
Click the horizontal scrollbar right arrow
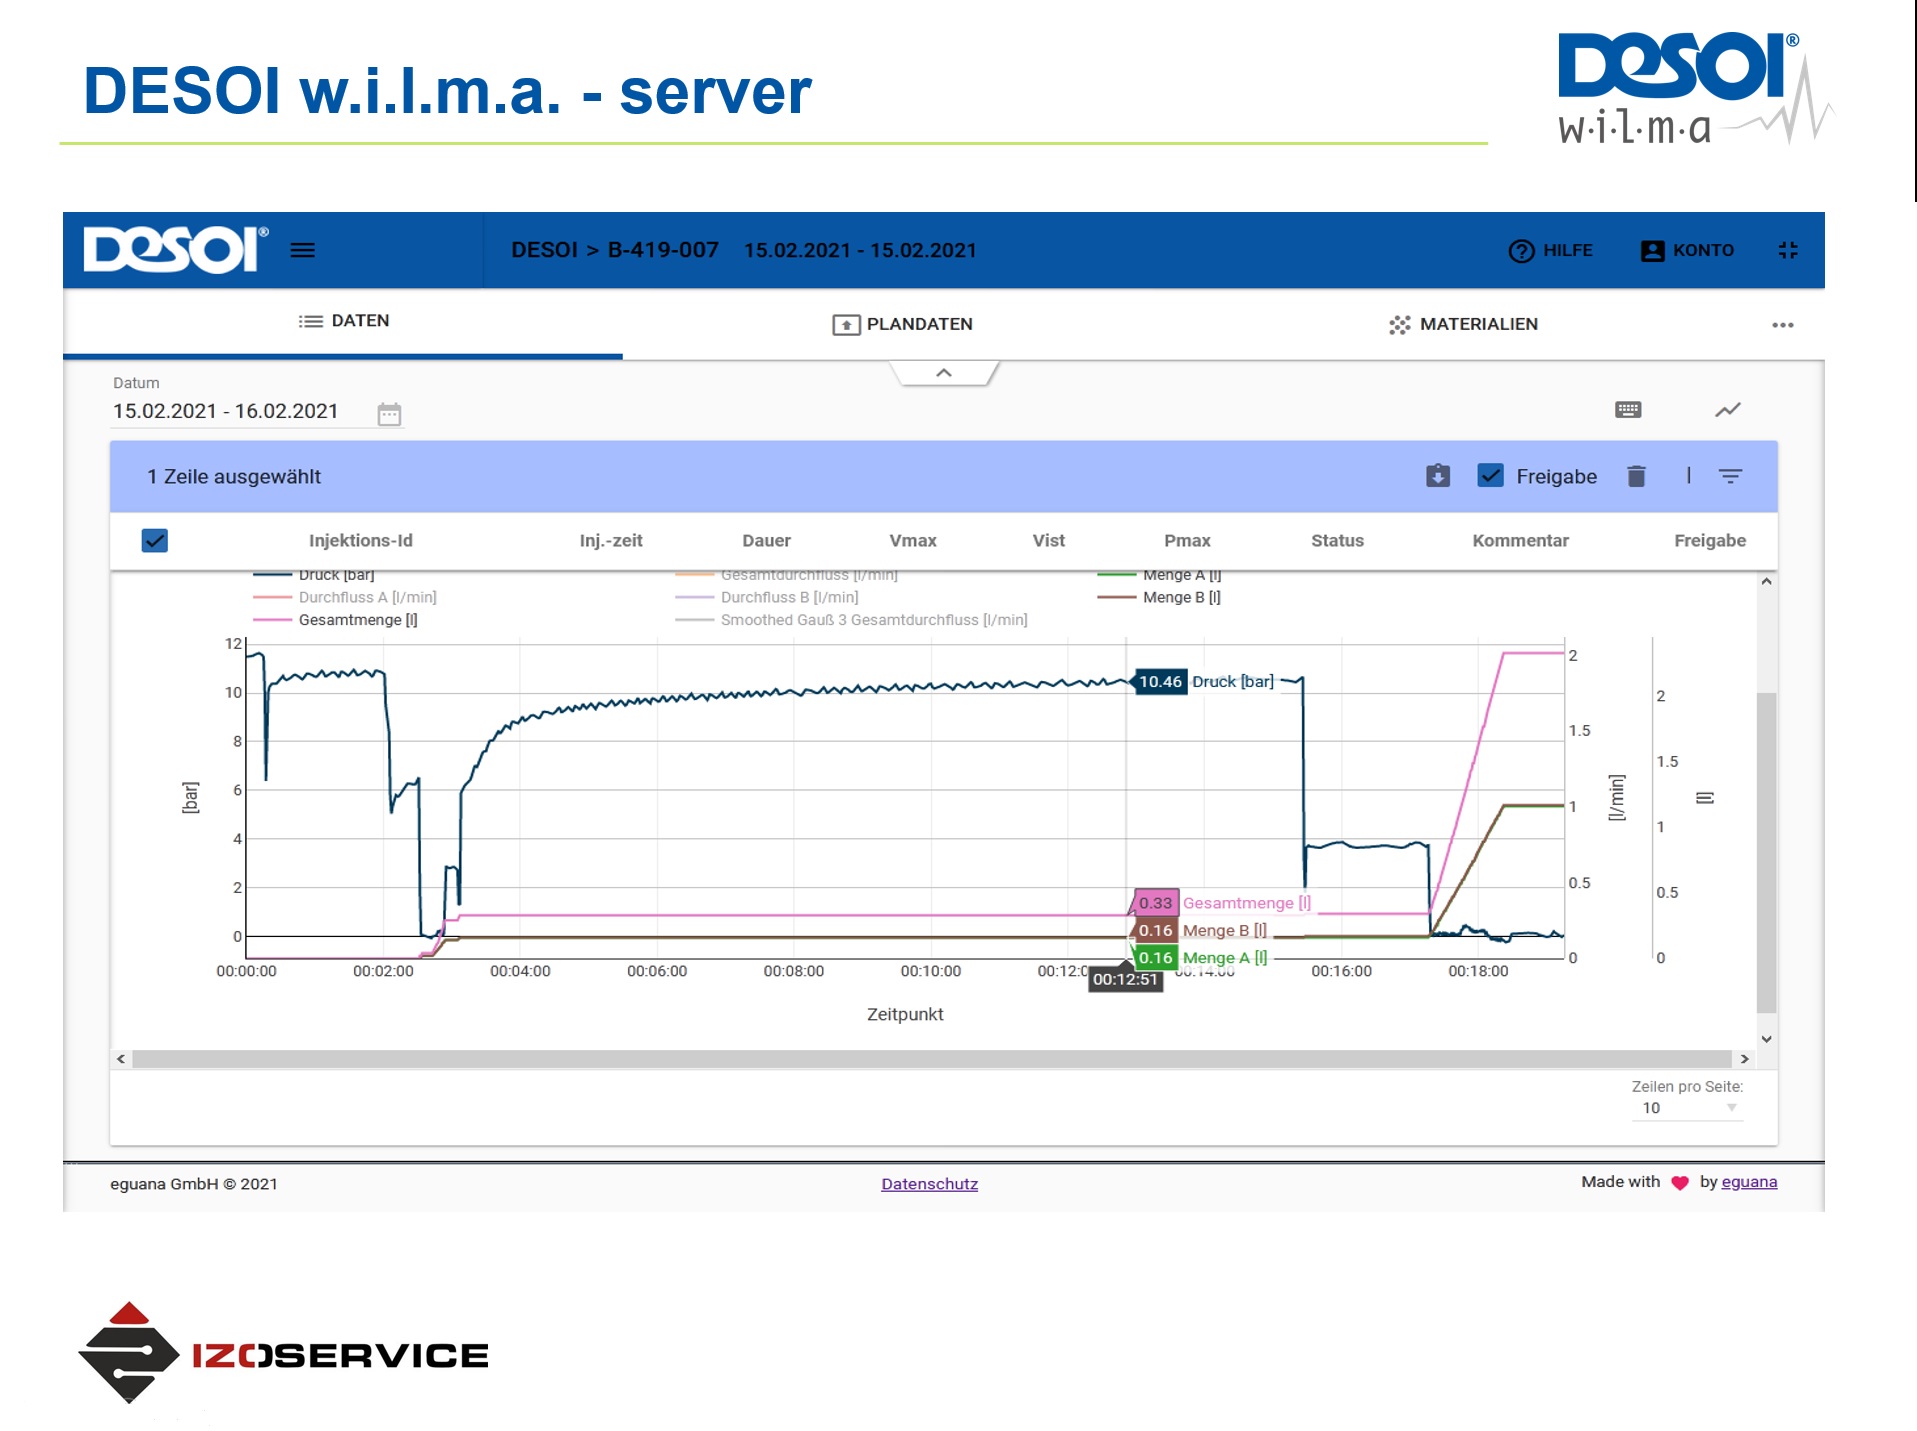point(1744,1059)
